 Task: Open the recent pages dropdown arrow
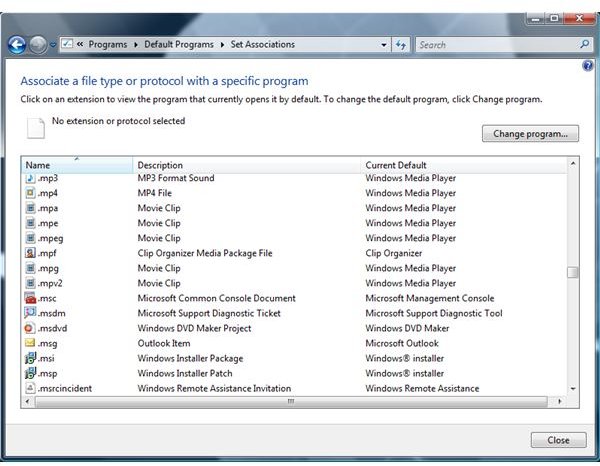[x=53, y=45]
